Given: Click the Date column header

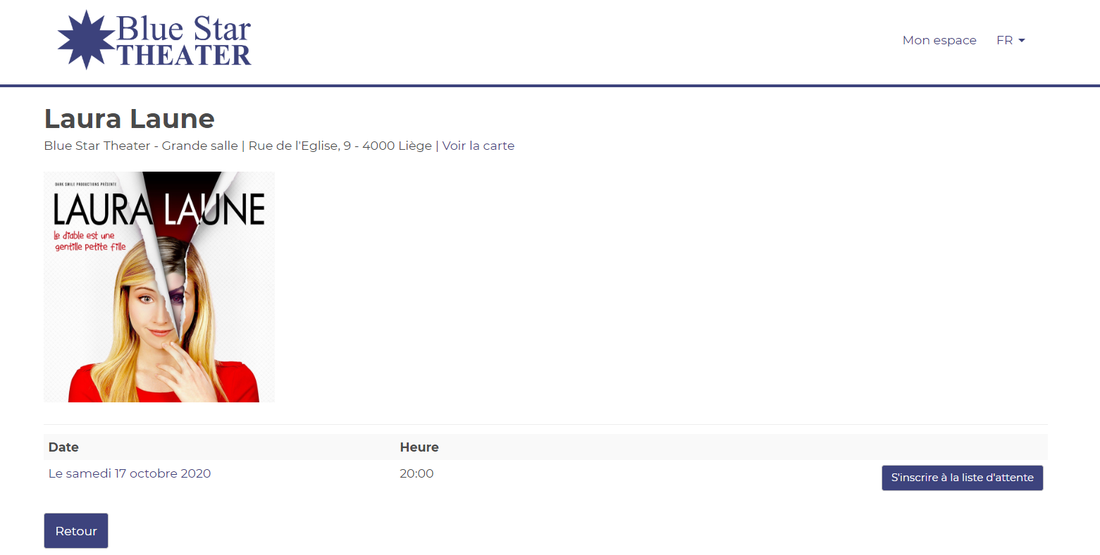Looking at the screenshot, I should pyautogui.click(x=64, y=447).
